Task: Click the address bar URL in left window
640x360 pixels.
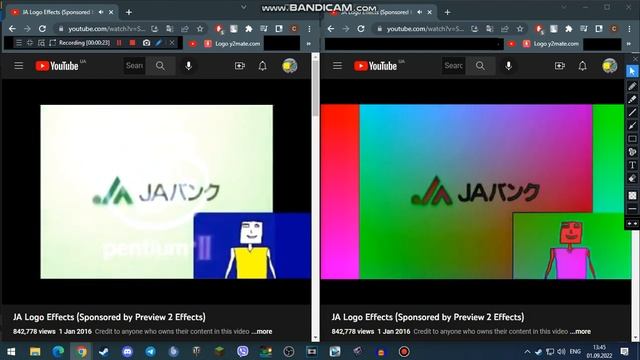Action: click(107, 29)
